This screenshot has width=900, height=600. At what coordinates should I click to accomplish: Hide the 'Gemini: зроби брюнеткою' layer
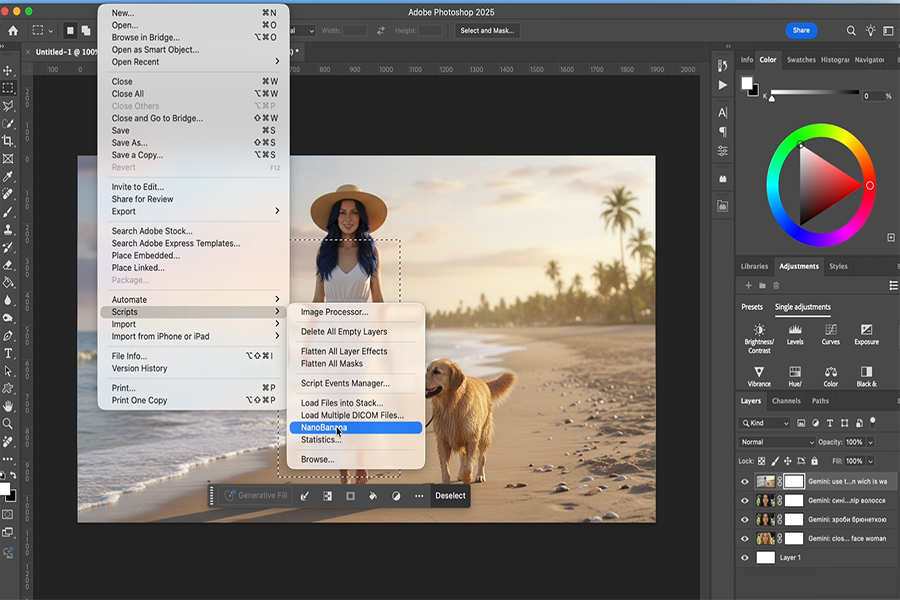[x=745, y=520]
